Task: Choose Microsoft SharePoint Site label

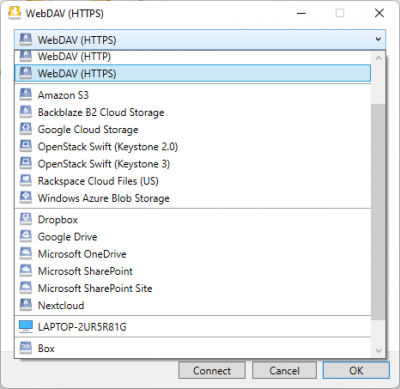Action: tap(95, 288)
